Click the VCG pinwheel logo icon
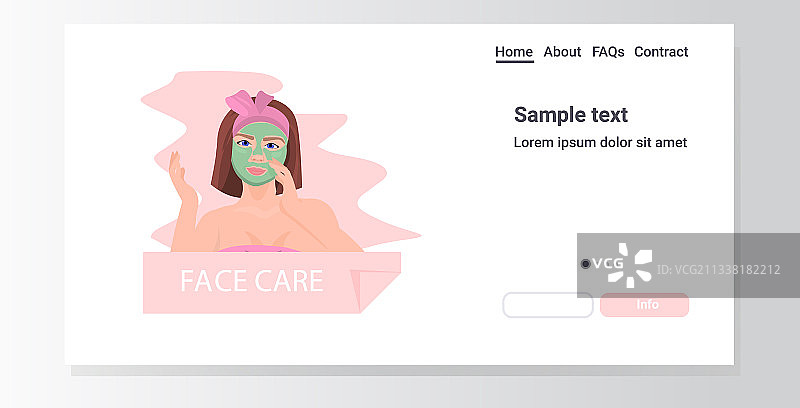800x408 pixels. (x=630, y=265)
